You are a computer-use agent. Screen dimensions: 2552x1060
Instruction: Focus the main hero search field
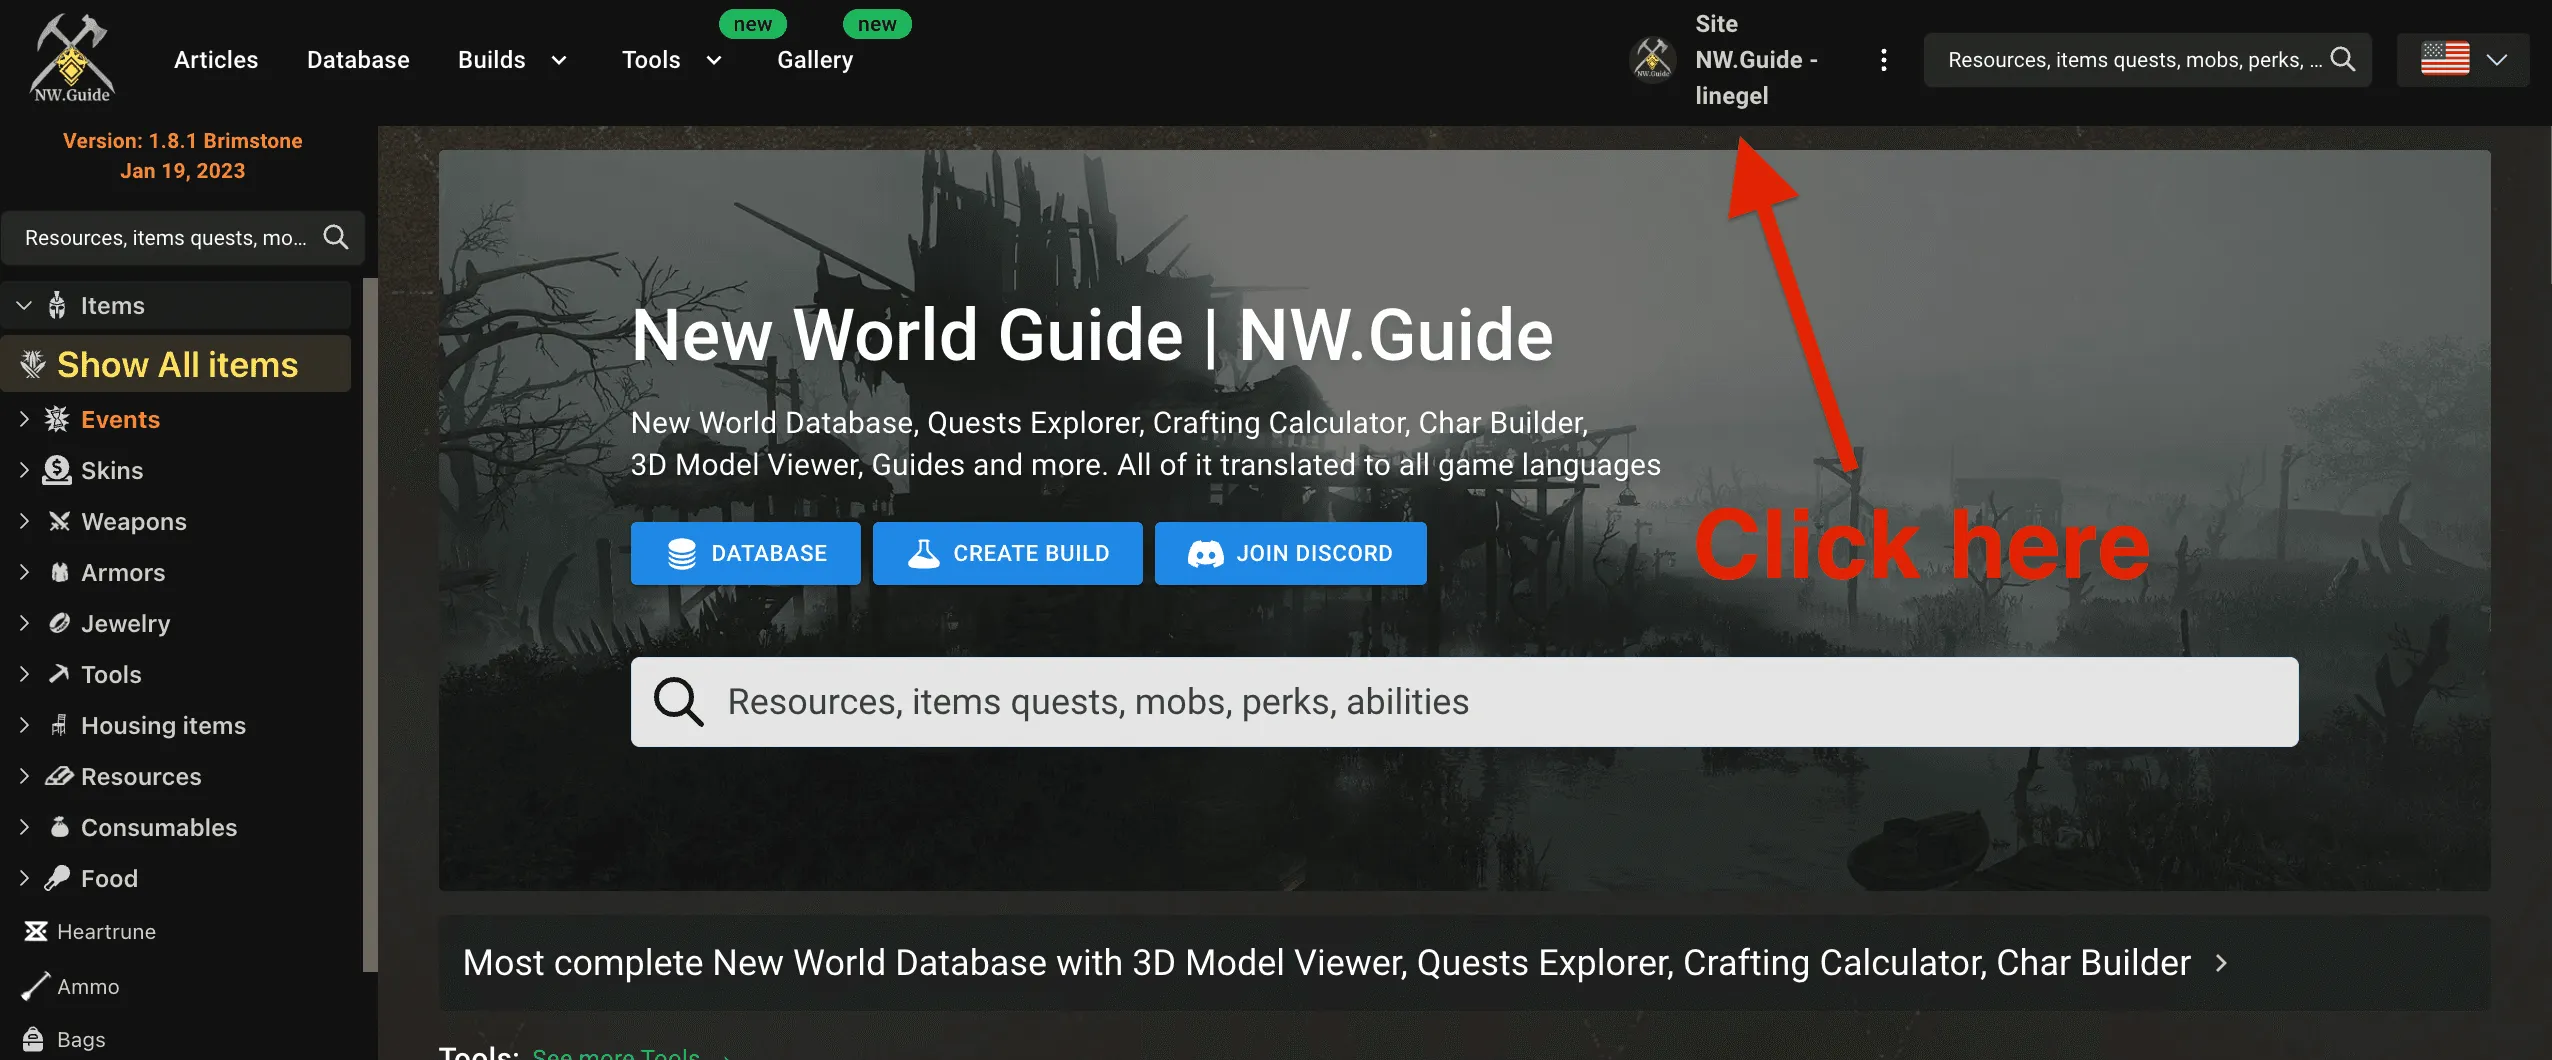(1464, 702)
